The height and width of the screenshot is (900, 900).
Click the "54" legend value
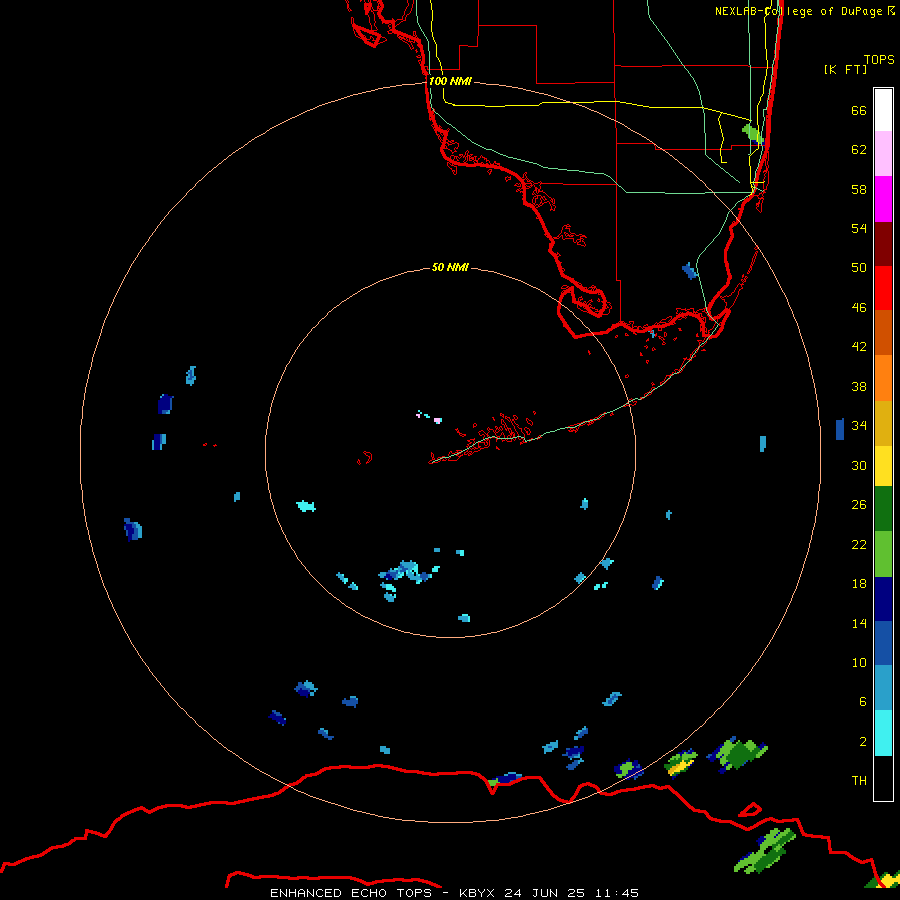click(859, 228)
